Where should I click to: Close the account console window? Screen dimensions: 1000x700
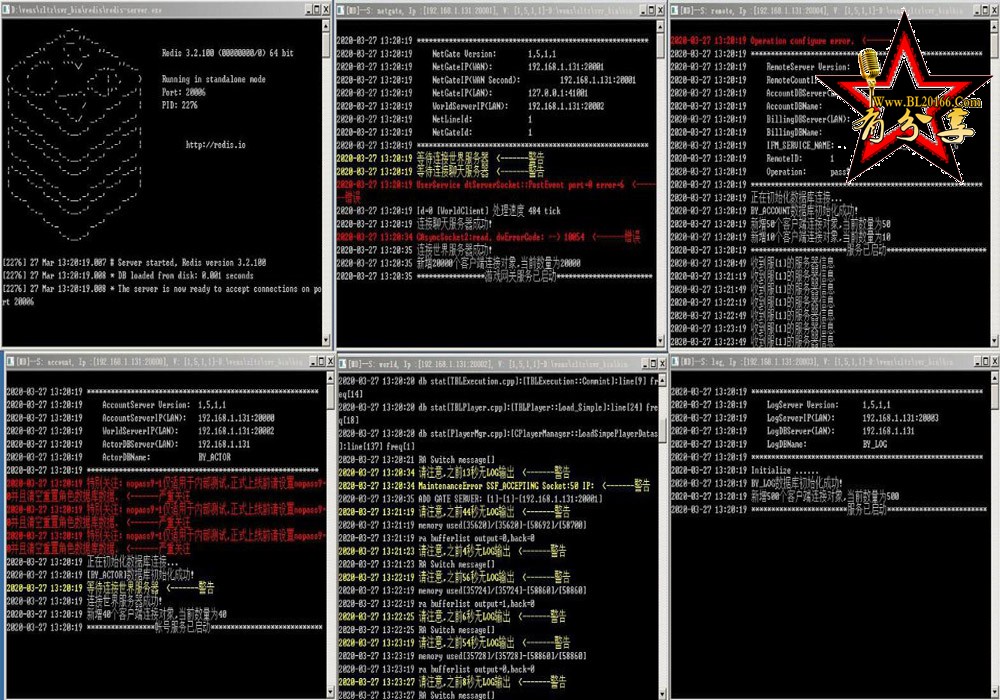330,361
